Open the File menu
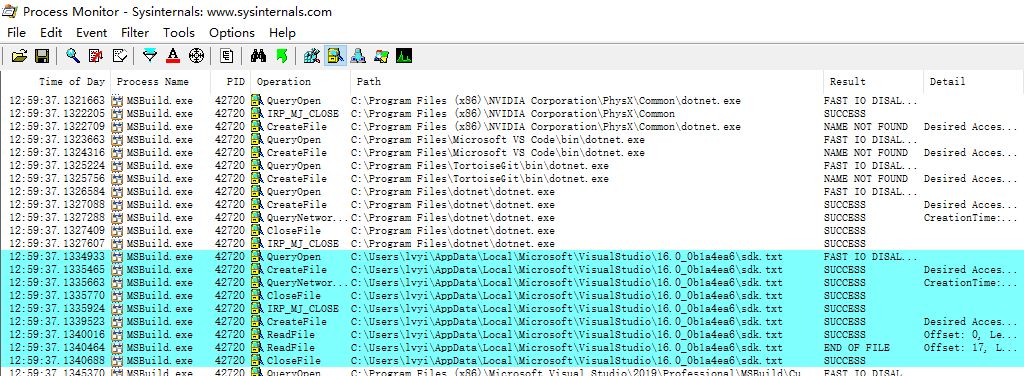Screen dimensions: 1024x376 click(16, 33)
